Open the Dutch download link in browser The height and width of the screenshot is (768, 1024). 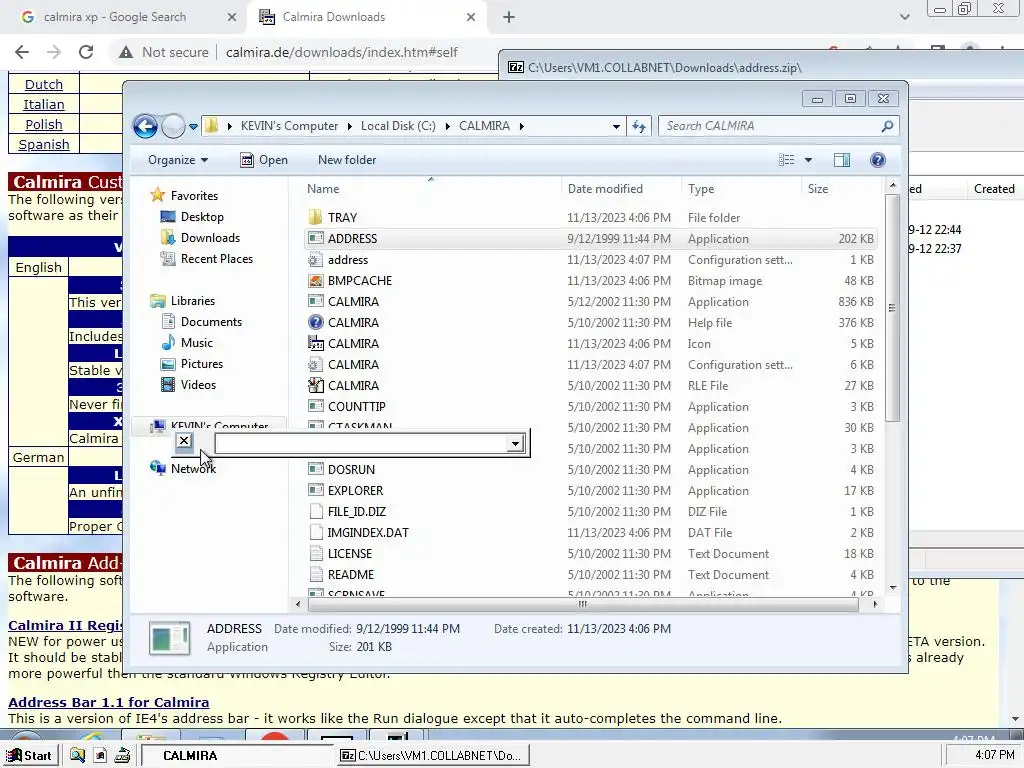click(x=44, y=84)
